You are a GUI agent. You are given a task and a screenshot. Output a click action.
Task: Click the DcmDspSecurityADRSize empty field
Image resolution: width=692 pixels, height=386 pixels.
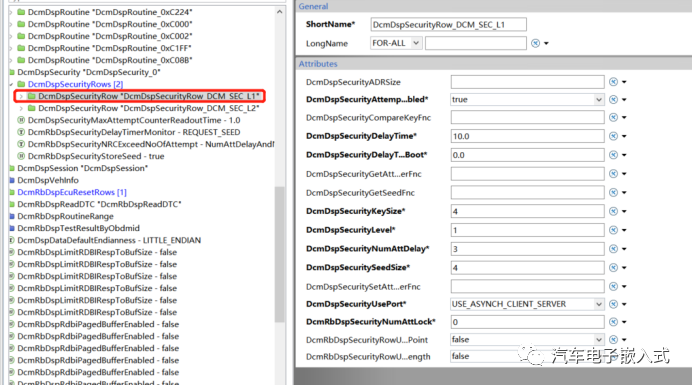click(x=527, y=82)
